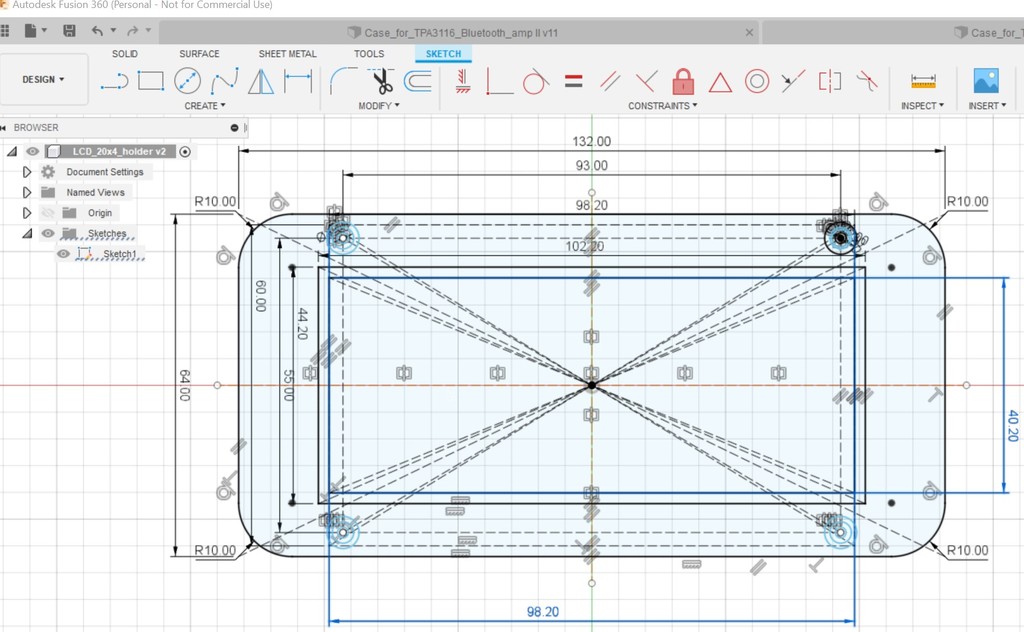Activate the Trim scissors tool
The image size is (1024, 632).
point(383,81)
